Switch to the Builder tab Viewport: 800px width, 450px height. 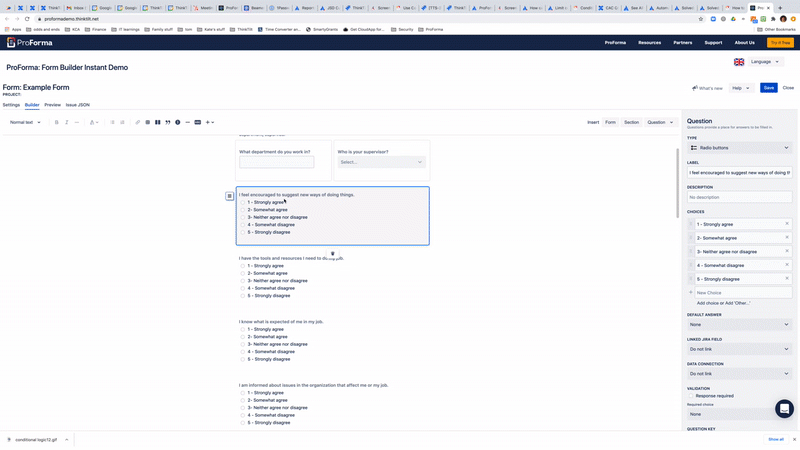[32, 105]
